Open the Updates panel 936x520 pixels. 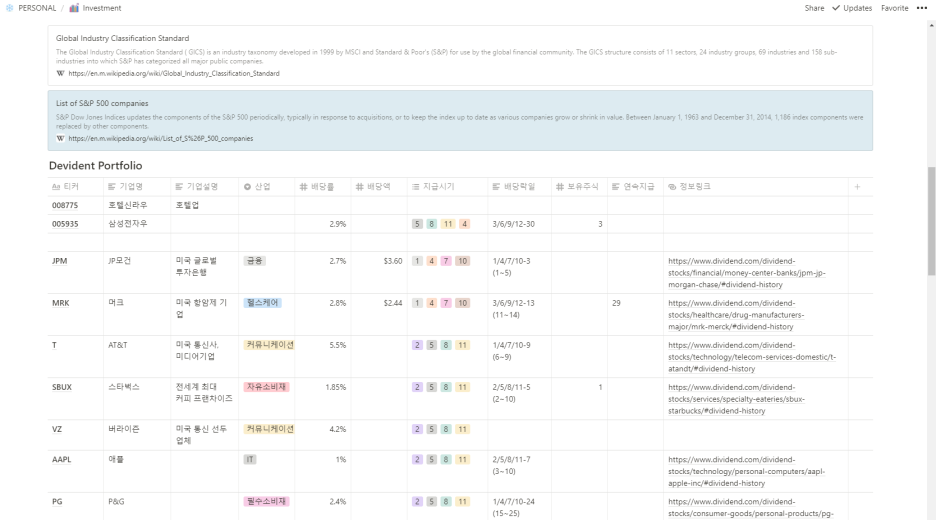pos(852,8)
